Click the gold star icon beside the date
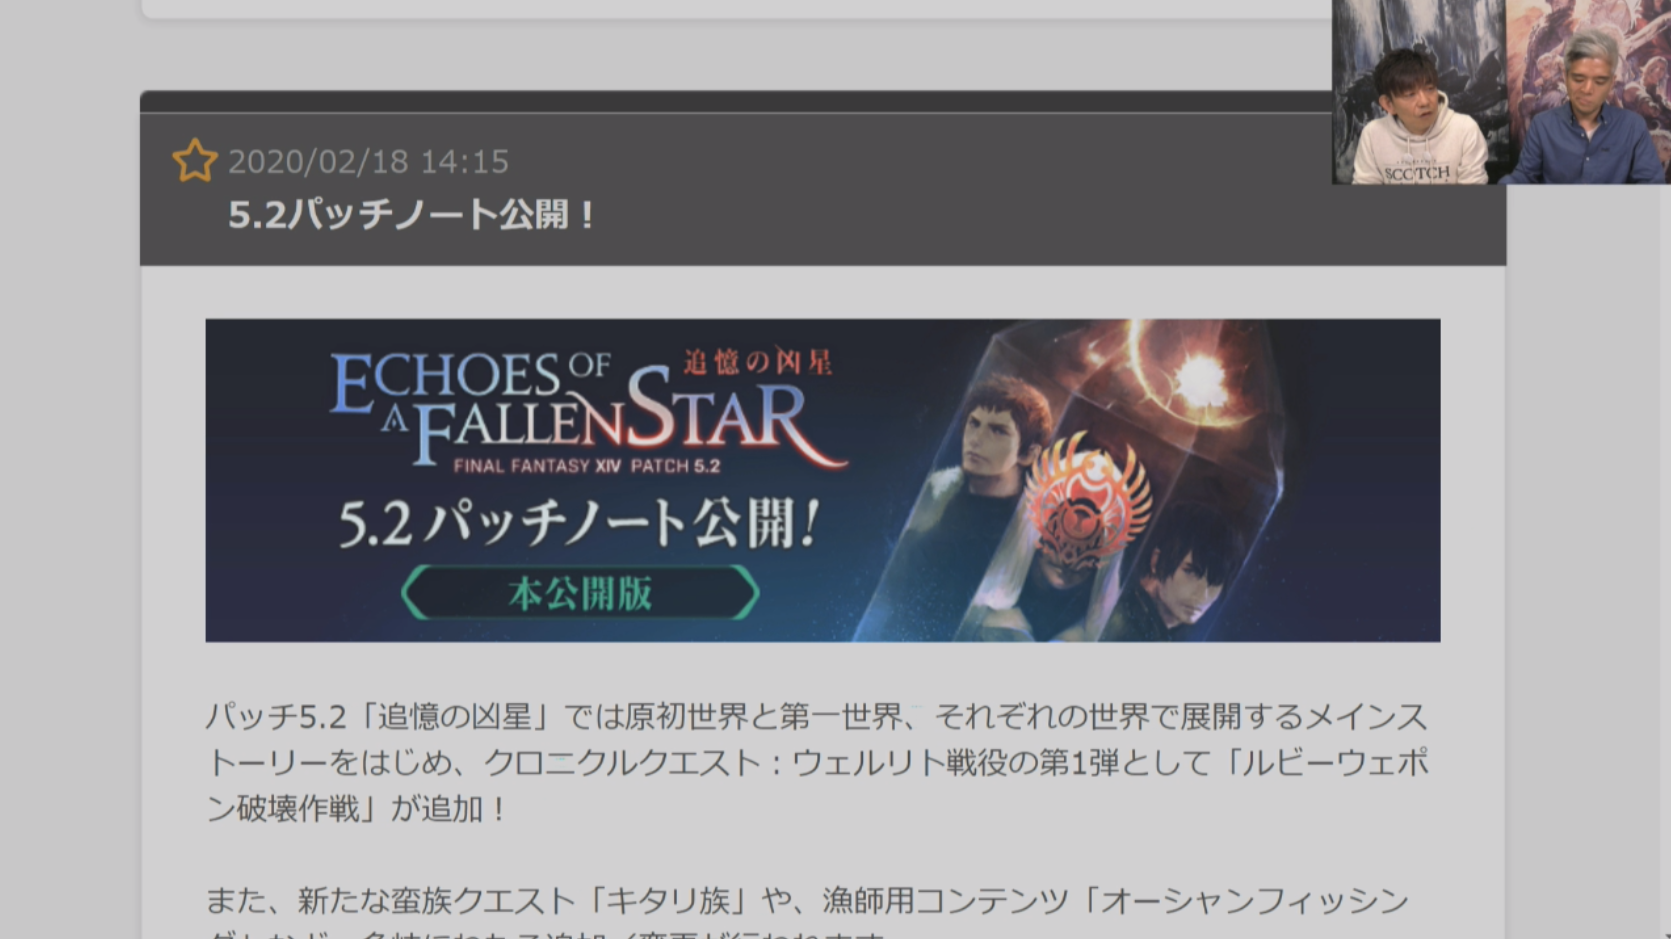Screen dimensions: 1671x939 point(194,160)
